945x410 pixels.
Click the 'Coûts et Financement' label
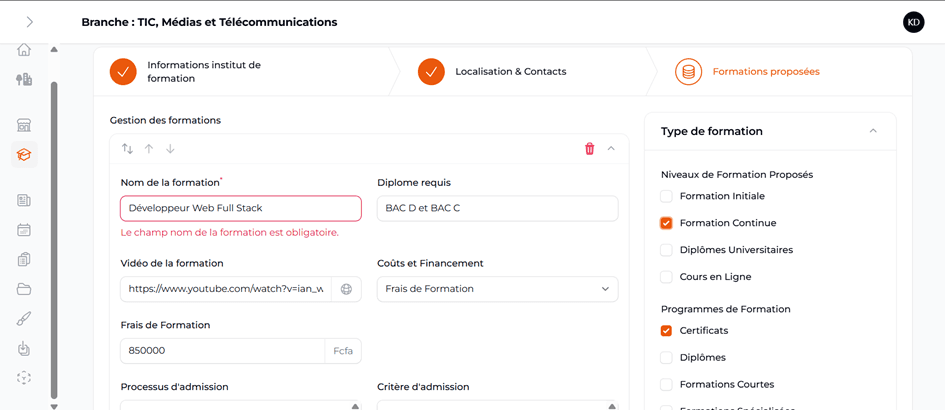(x=430, y=263)
